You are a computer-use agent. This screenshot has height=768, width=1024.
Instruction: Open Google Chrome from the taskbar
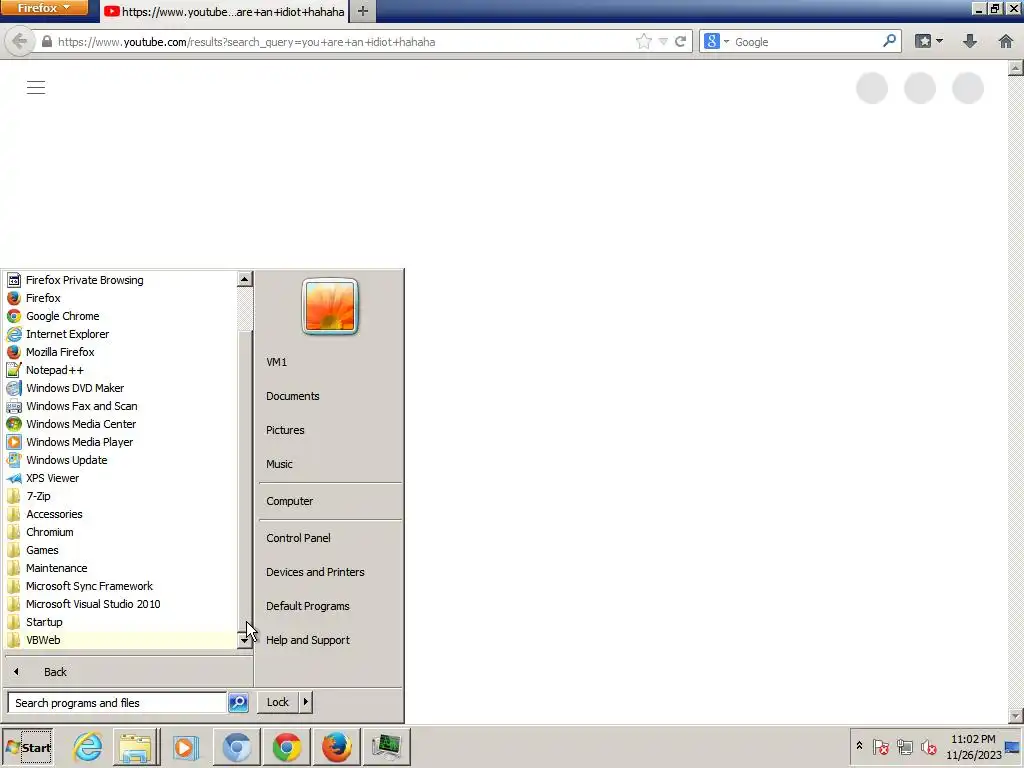click(287, 747)
